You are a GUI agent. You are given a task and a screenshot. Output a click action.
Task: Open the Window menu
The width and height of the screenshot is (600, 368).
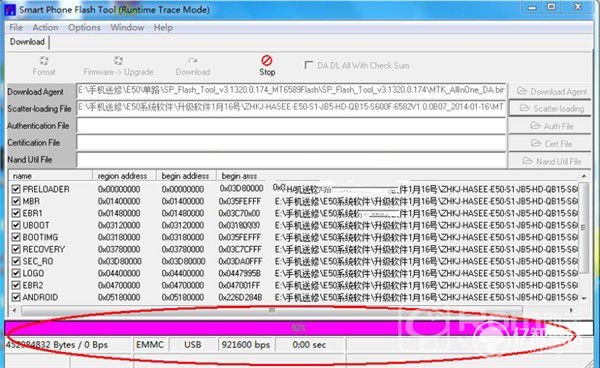coord(127,28)
